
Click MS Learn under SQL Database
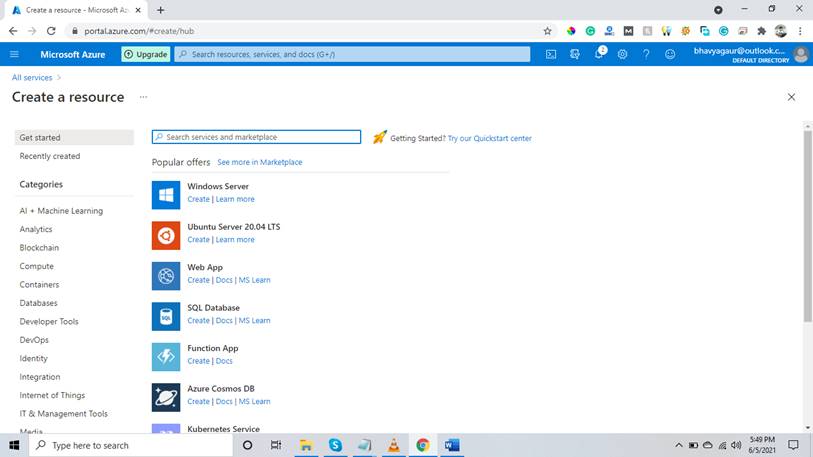[x=254, y=321]
